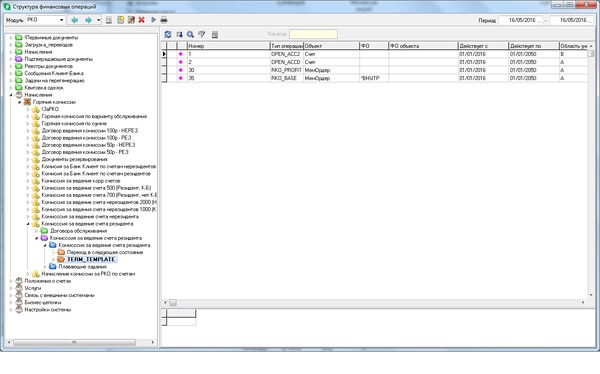Click orange folder icon of TERM_TEMPLATE
The height and width of the screenshot is (374, 600).
pyautogui.click(x=61, y=260)
